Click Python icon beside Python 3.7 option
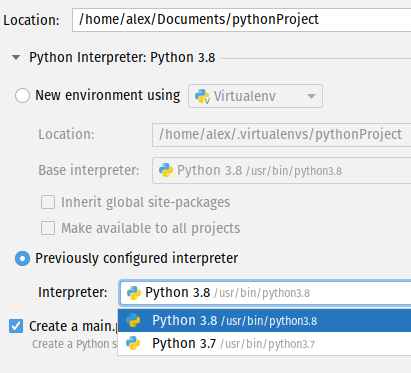The width and height of the screenshot is (411, 373). 133,343
